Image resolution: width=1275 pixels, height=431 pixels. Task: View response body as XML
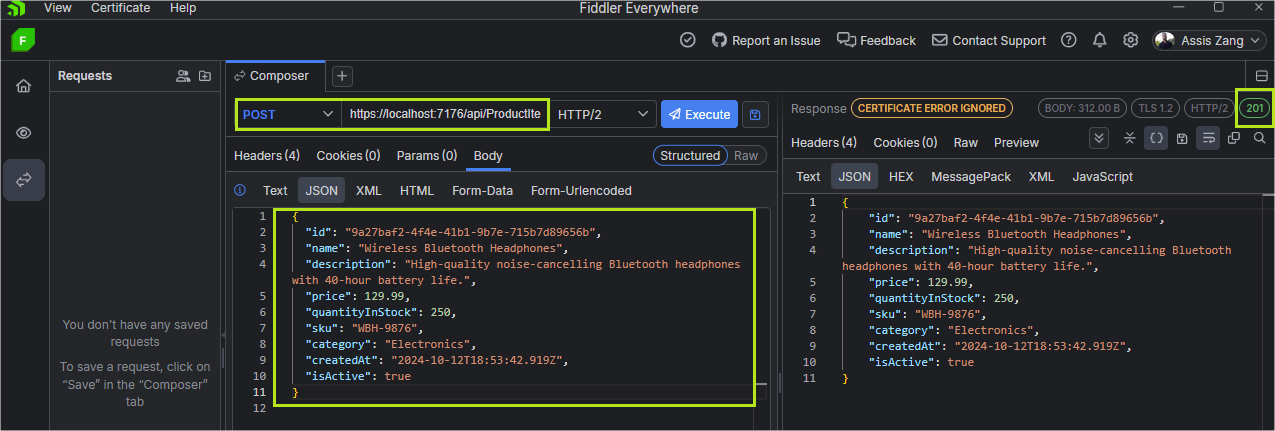tap(1041, 176)
